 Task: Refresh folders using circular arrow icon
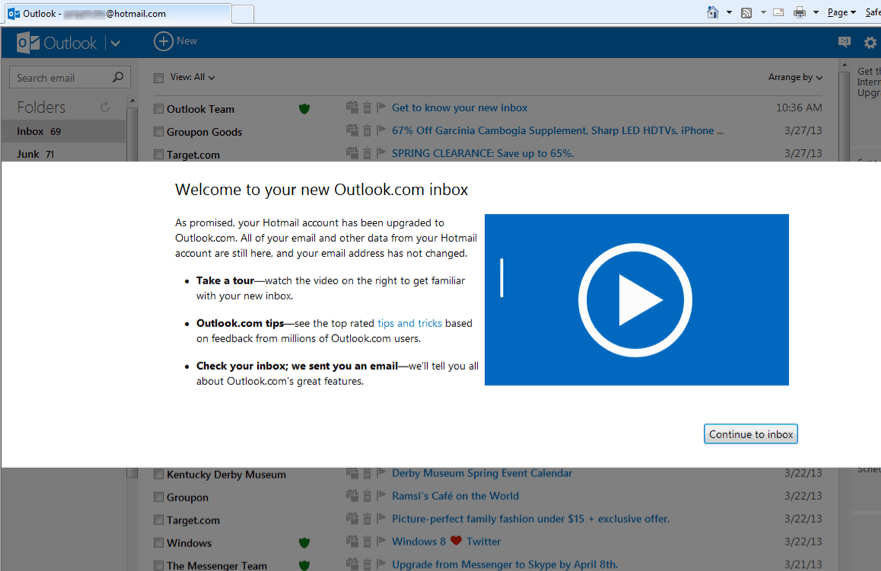pyautogui.click(x=105, y=107)
